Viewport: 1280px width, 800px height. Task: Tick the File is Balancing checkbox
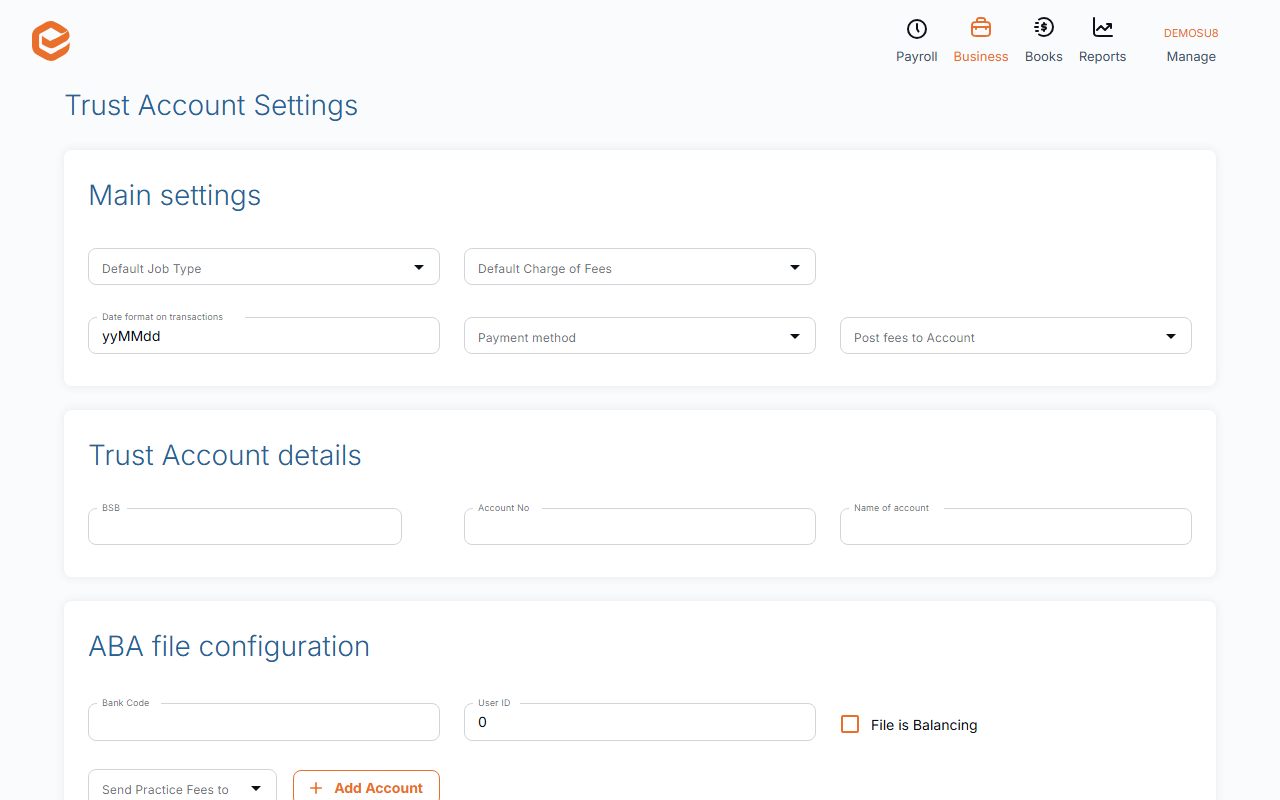[850, 724]
